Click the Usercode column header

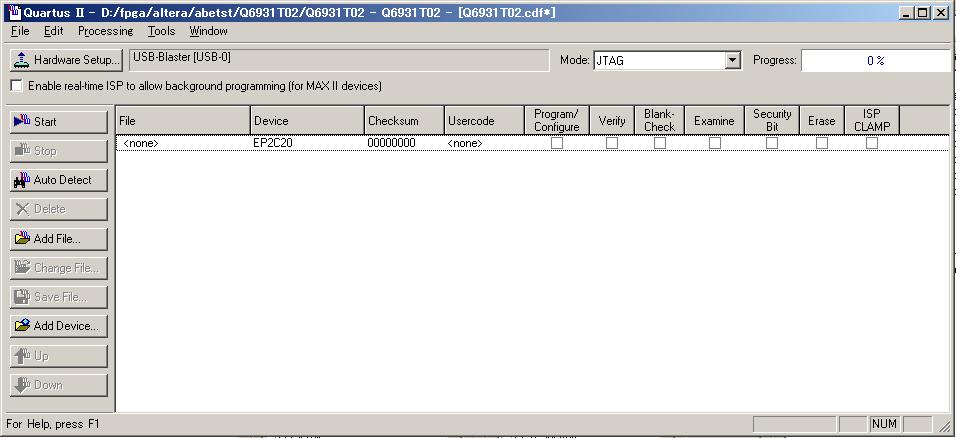(484, 120)
